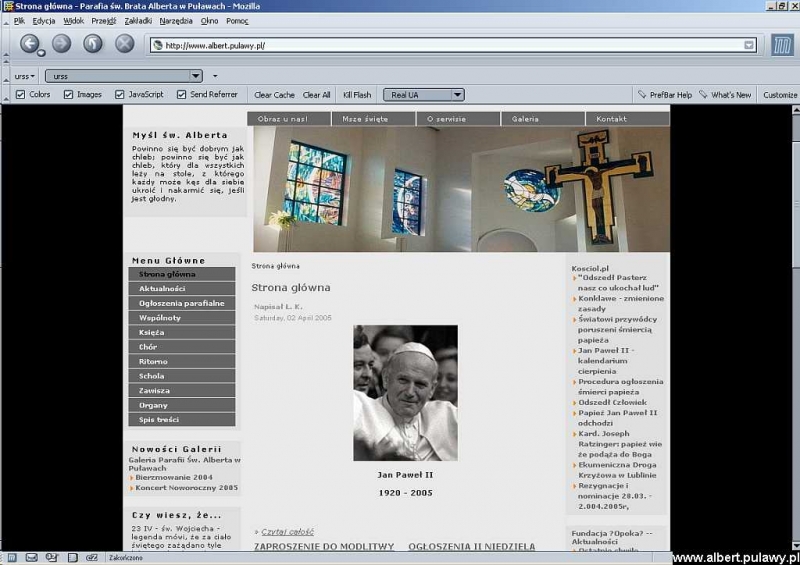This screenshot has height=565, width=800.
Task: Click Kill Flash button
Action: (x=357, y=95)
